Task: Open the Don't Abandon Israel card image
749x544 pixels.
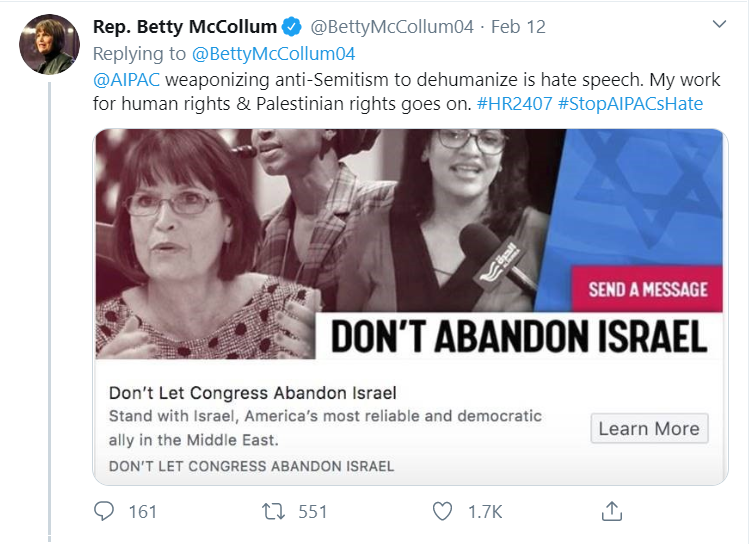Action: point(409,244)
